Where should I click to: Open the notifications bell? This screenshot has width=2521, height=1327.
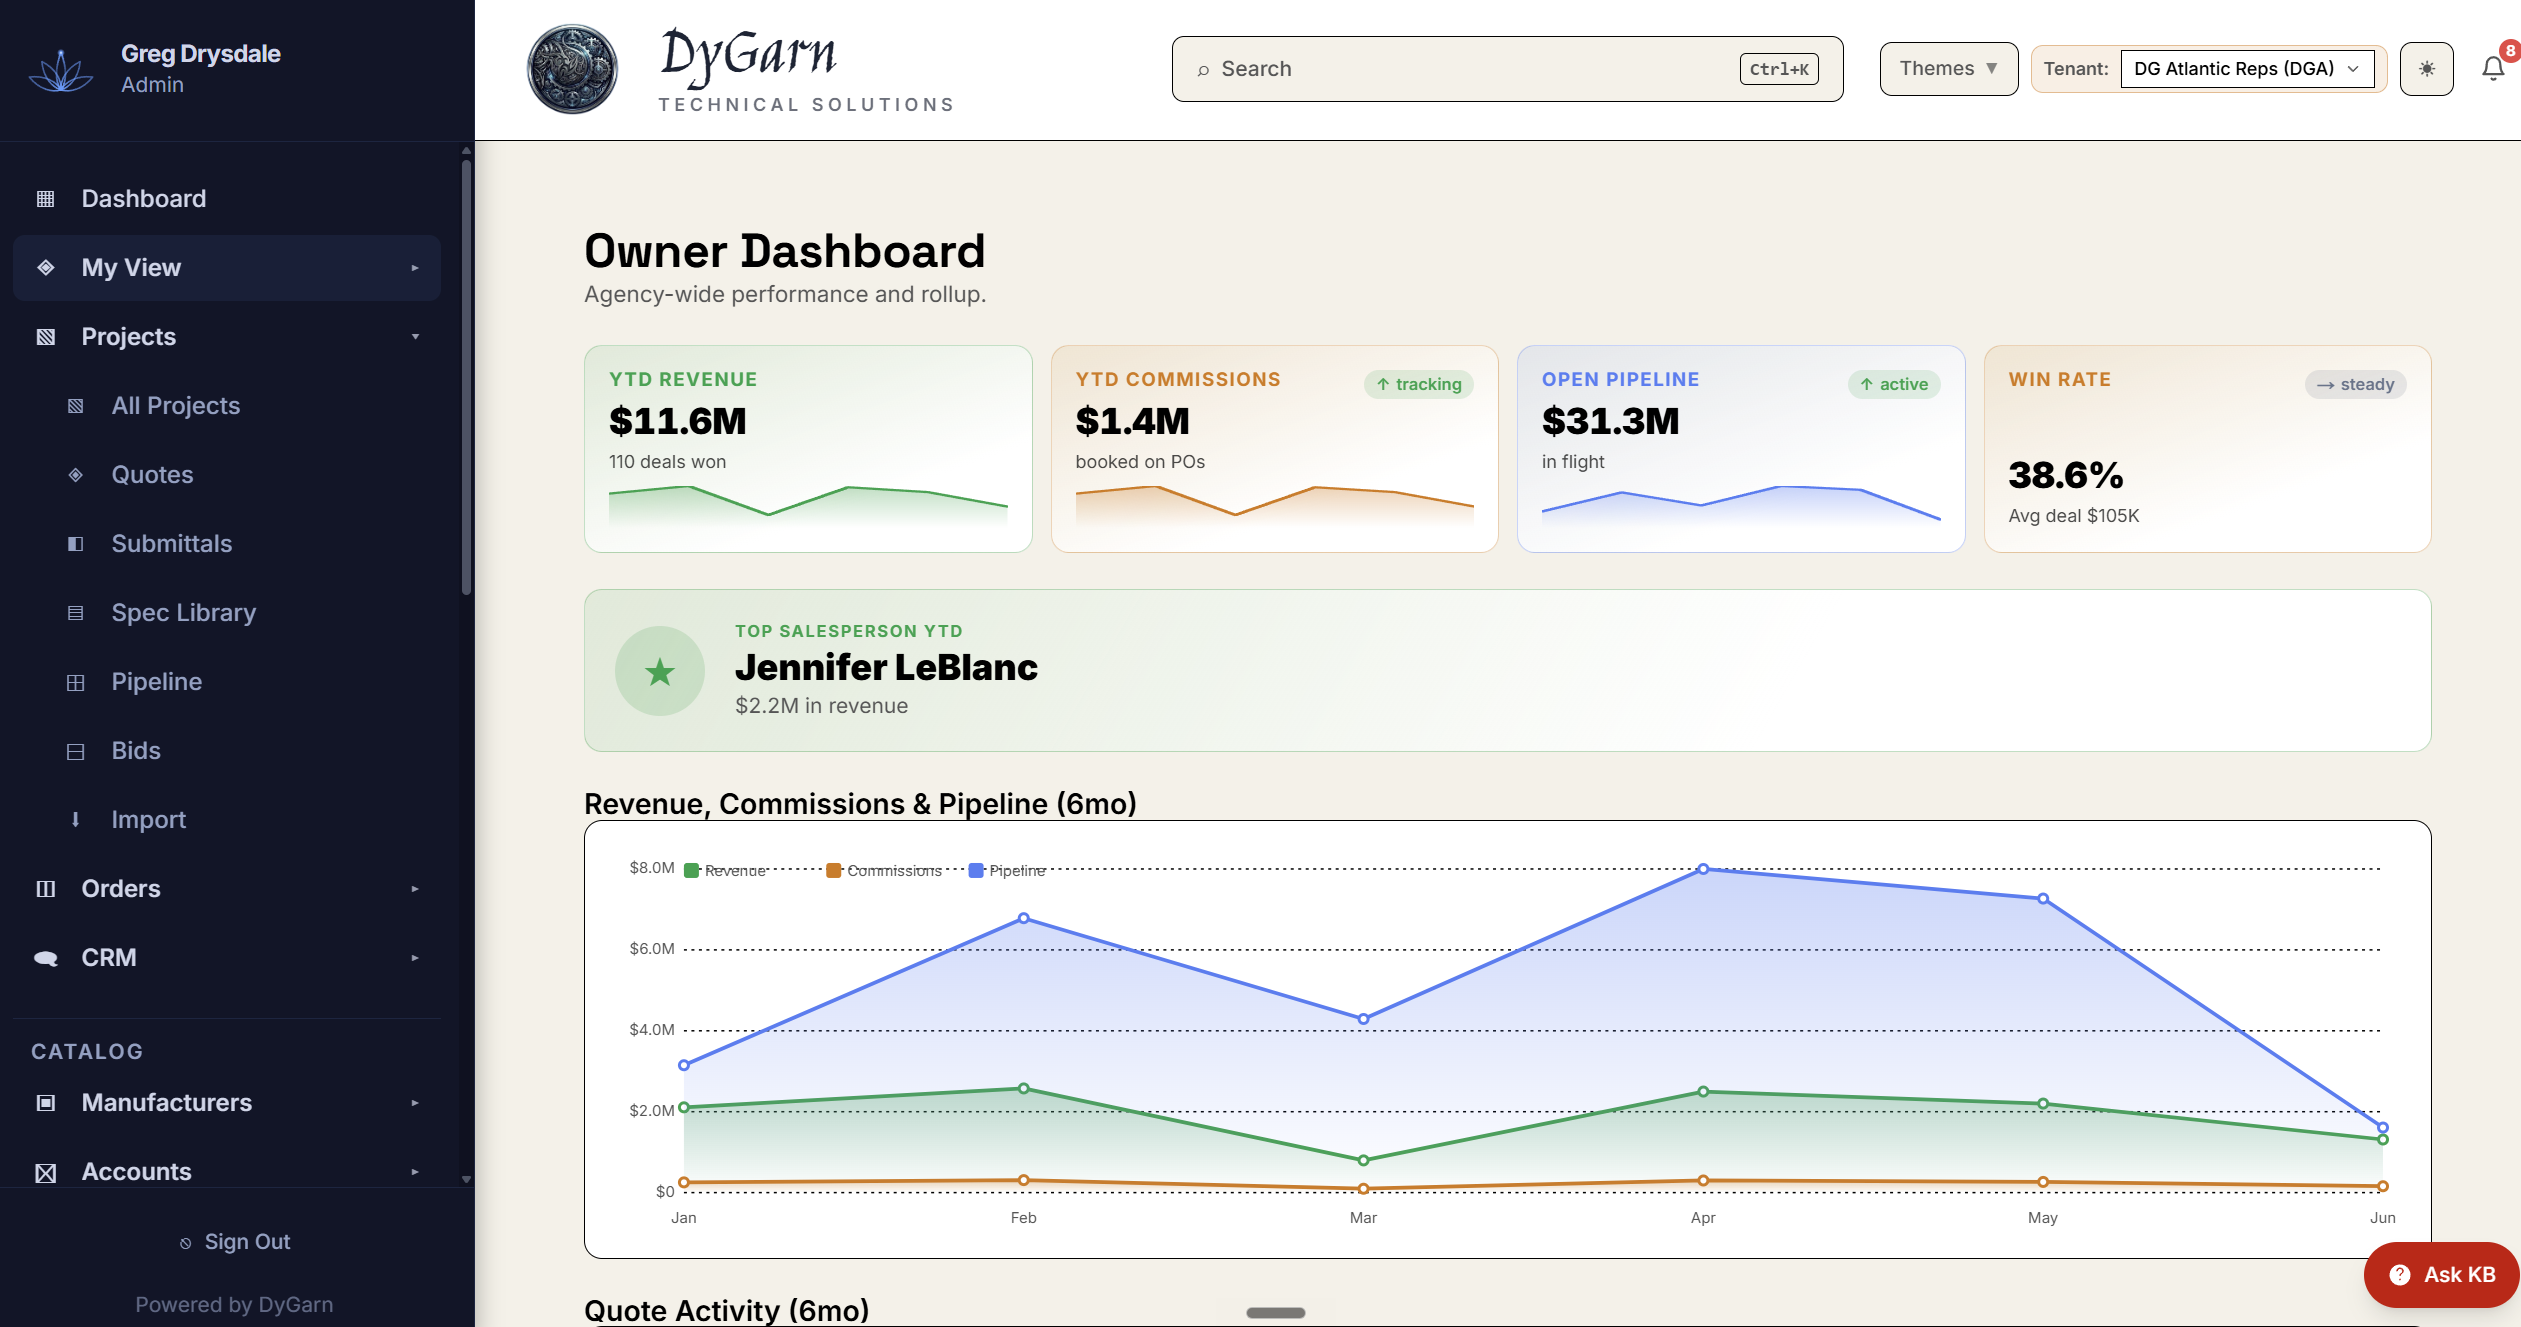tap(2493, 68)
